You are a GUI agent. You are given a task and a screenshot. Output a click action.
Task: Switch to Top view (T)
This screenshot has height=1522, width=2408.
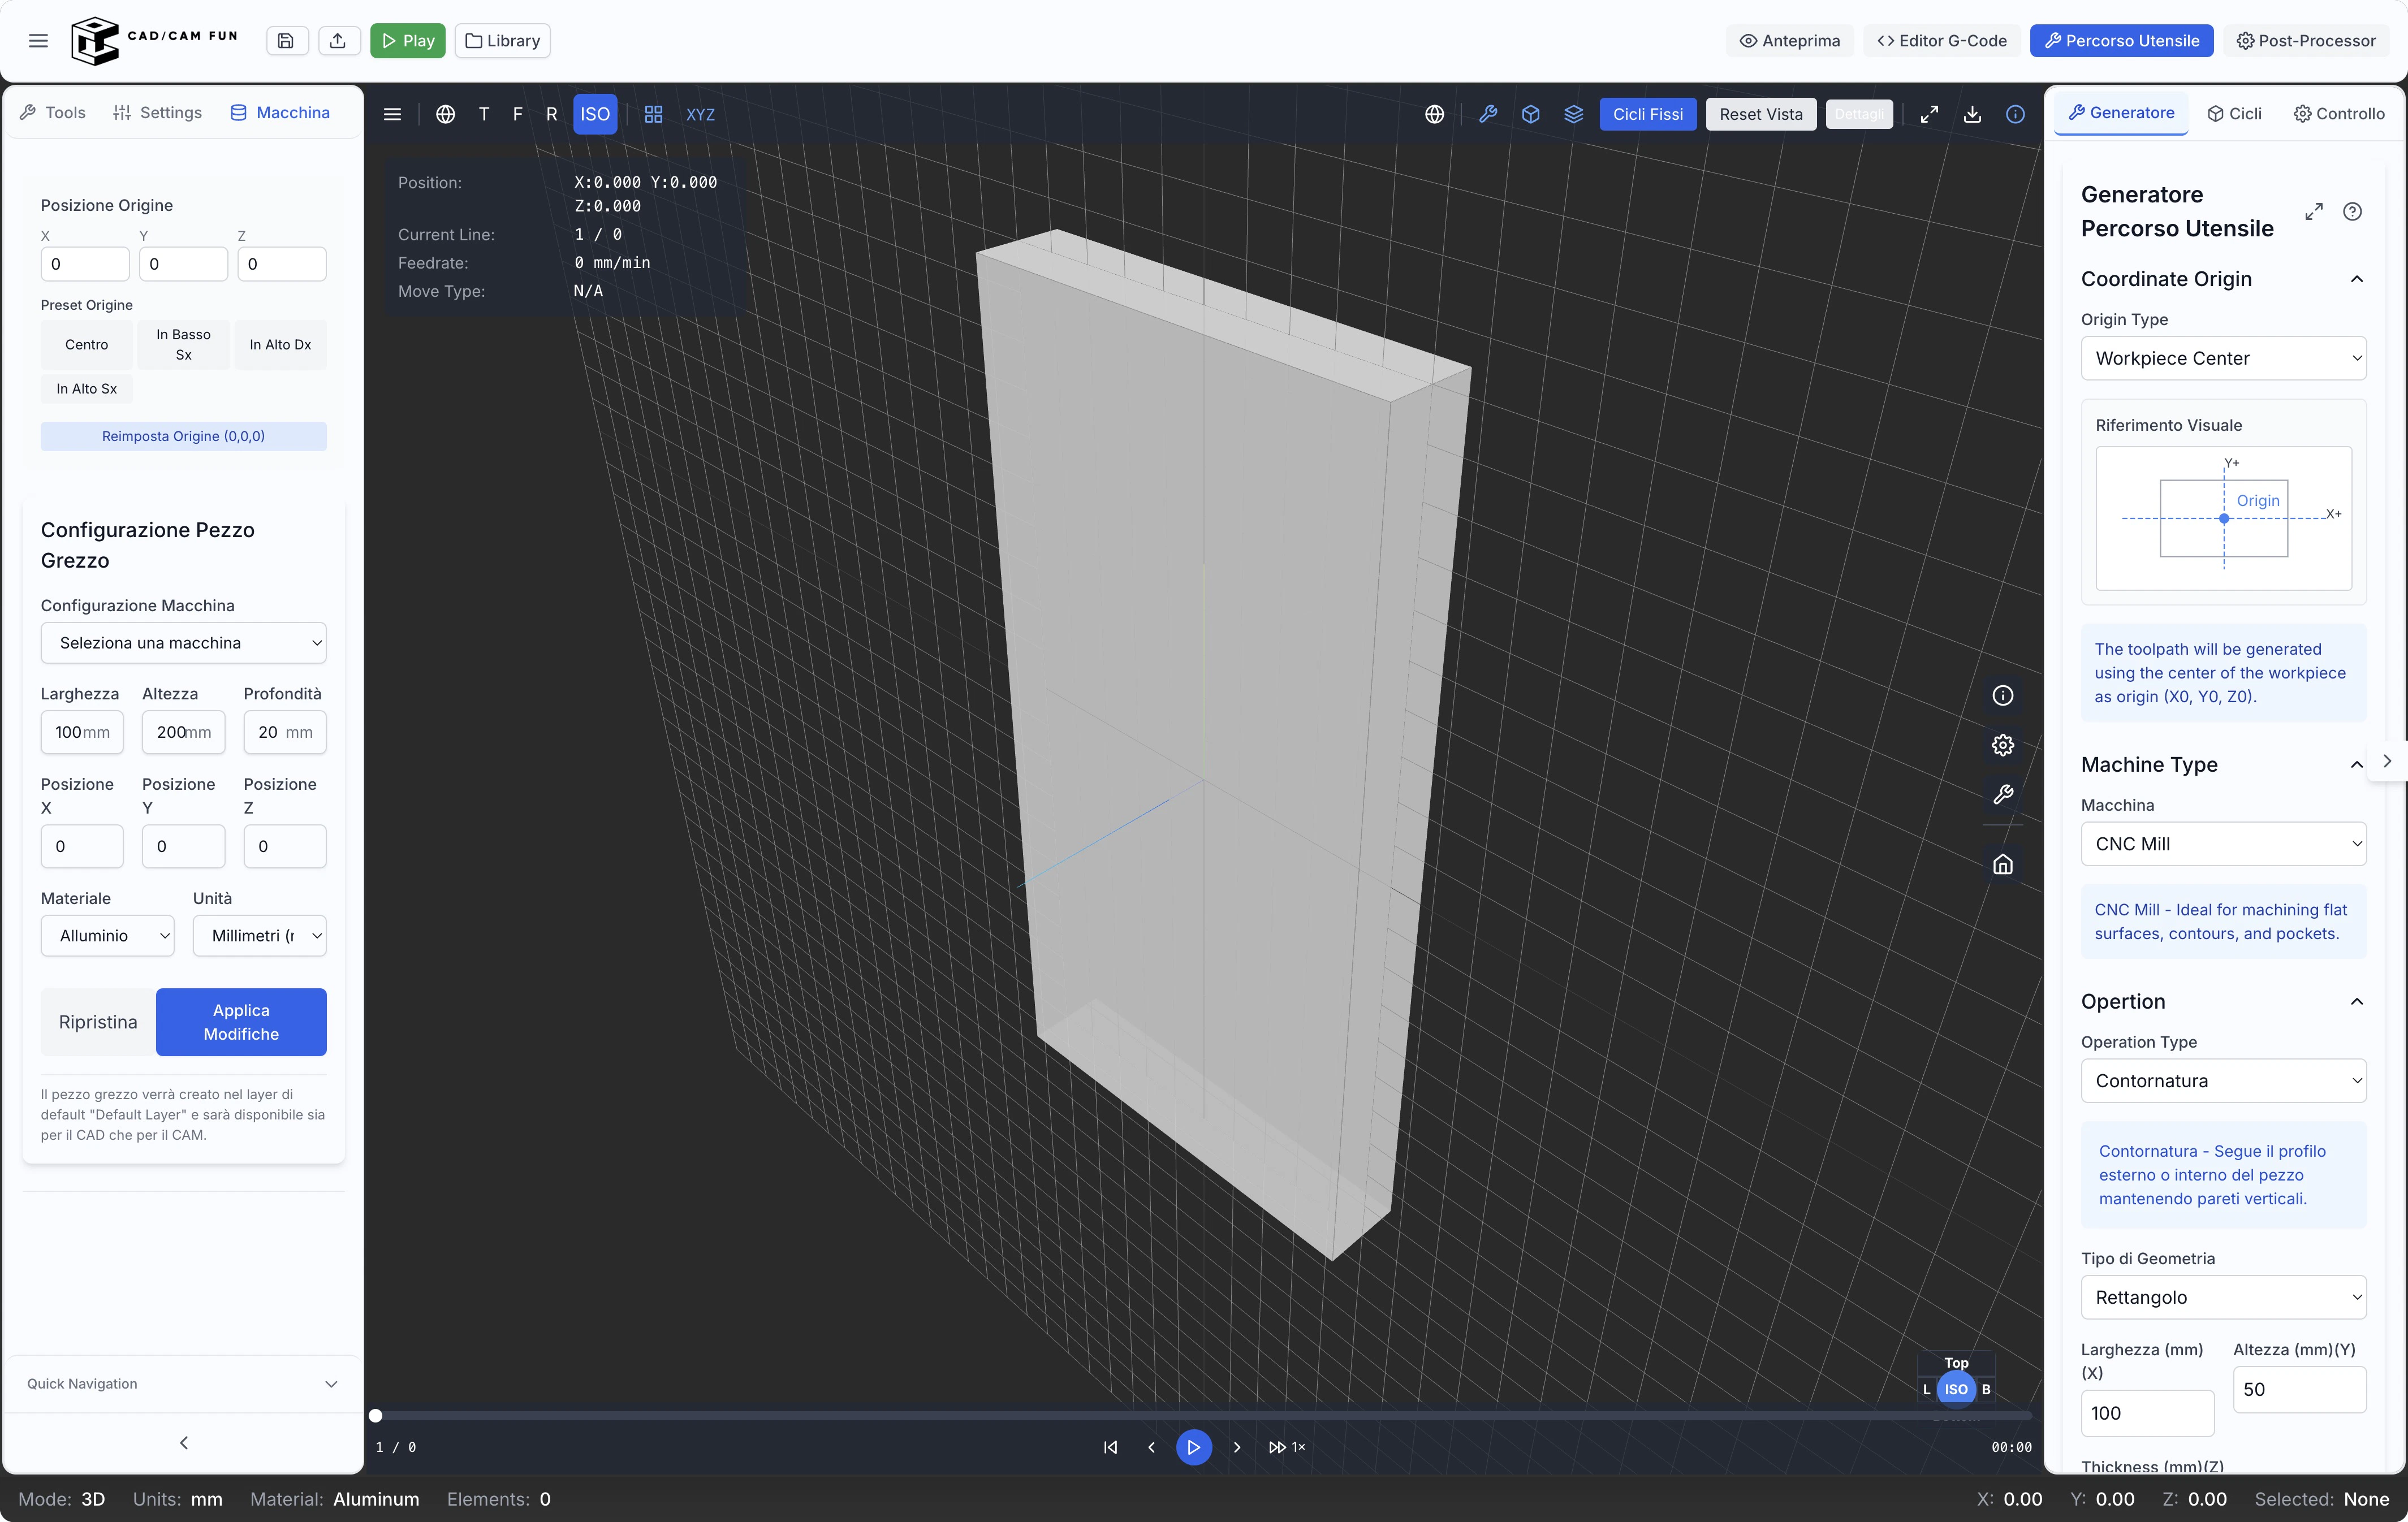[x=484, y=114]
